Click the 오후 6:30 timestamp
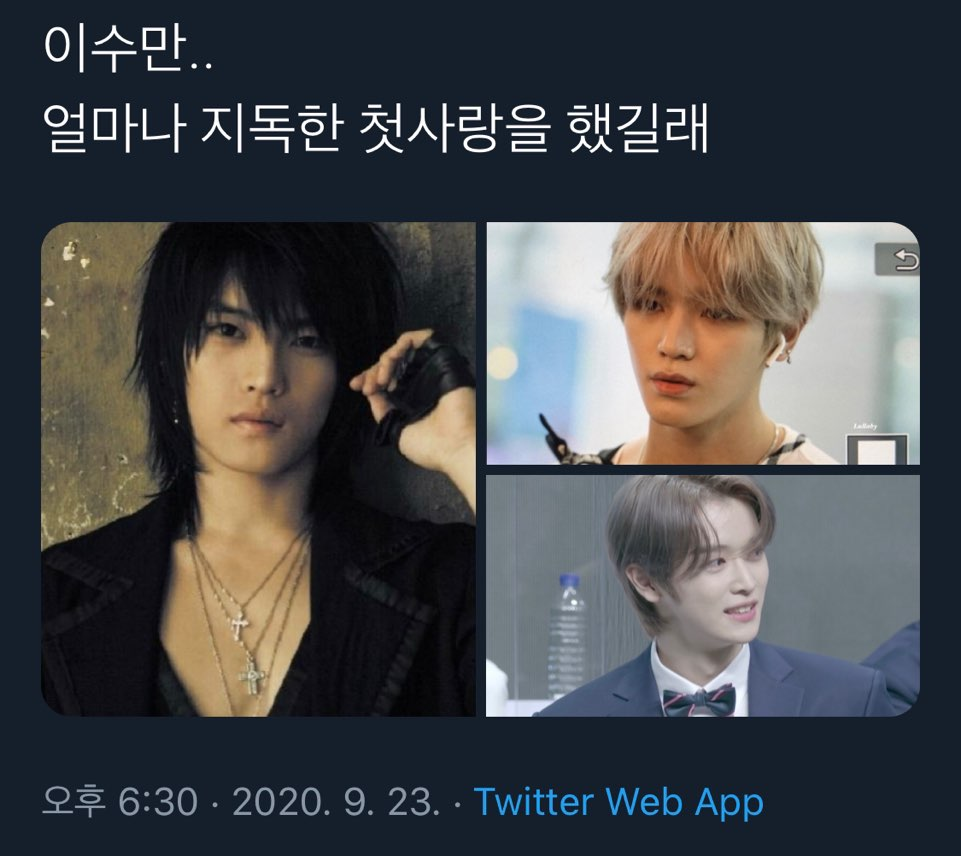 coord(120,801)
